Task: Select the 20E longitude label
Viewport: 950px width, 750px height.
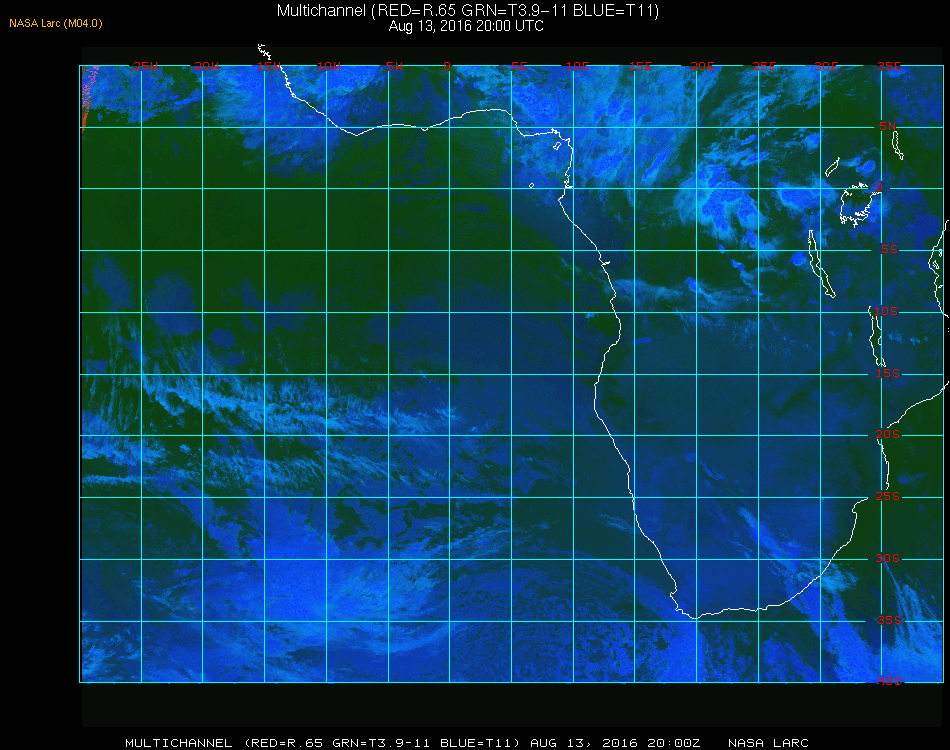Action: 702,66
